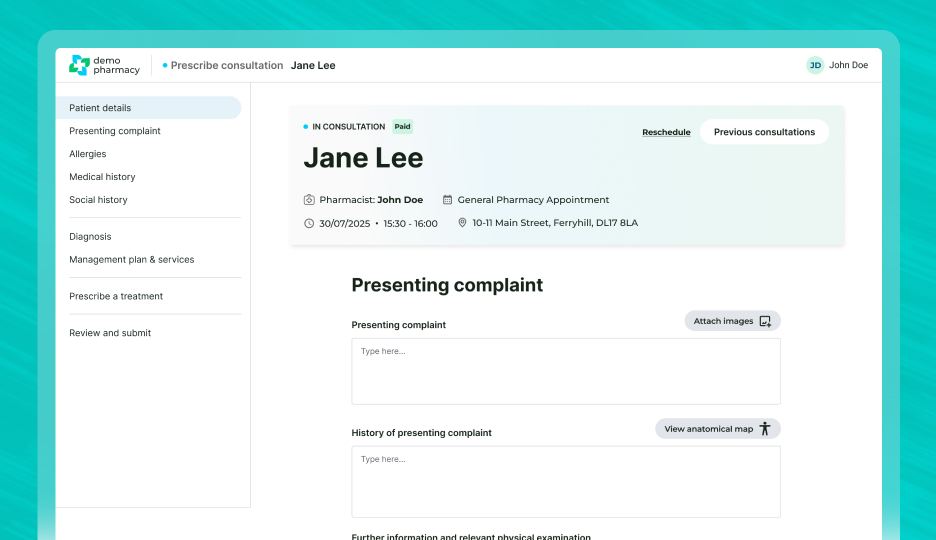This screenshot has width=936, height=540.
Task: Focus the History of presenting complaint textbox
Action: 566,482
